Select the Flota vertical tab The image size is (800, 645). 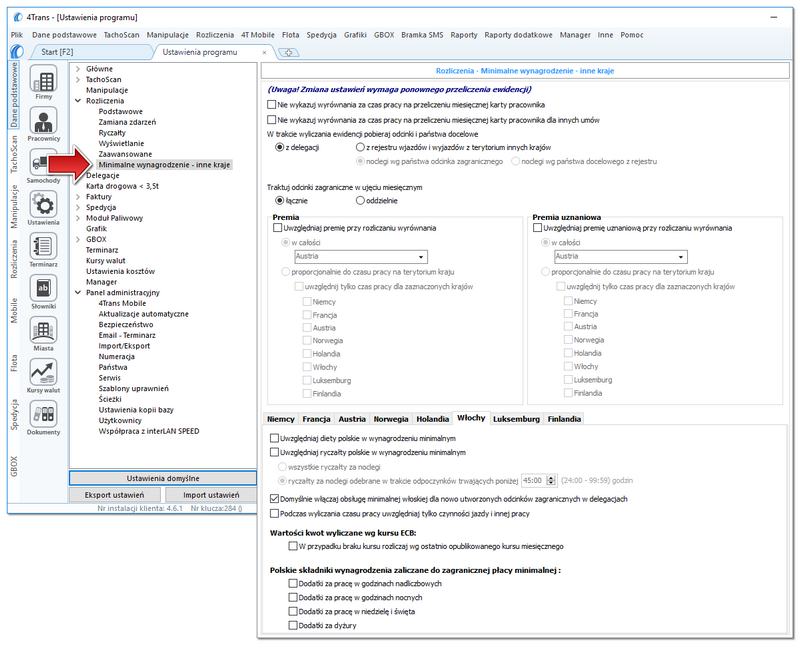[14, 363]
